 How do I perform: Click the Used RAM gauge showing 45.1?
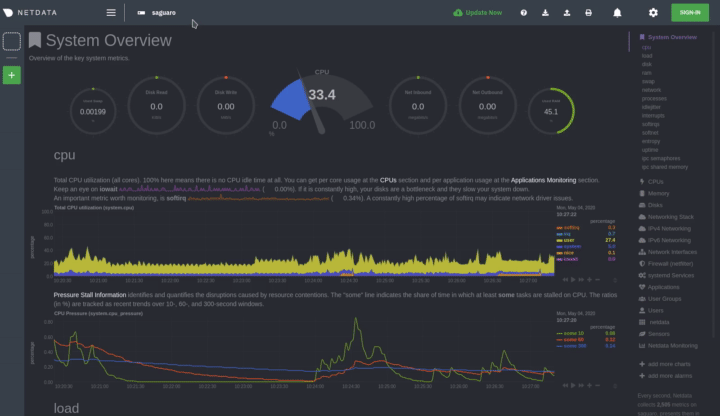point(551,111)
